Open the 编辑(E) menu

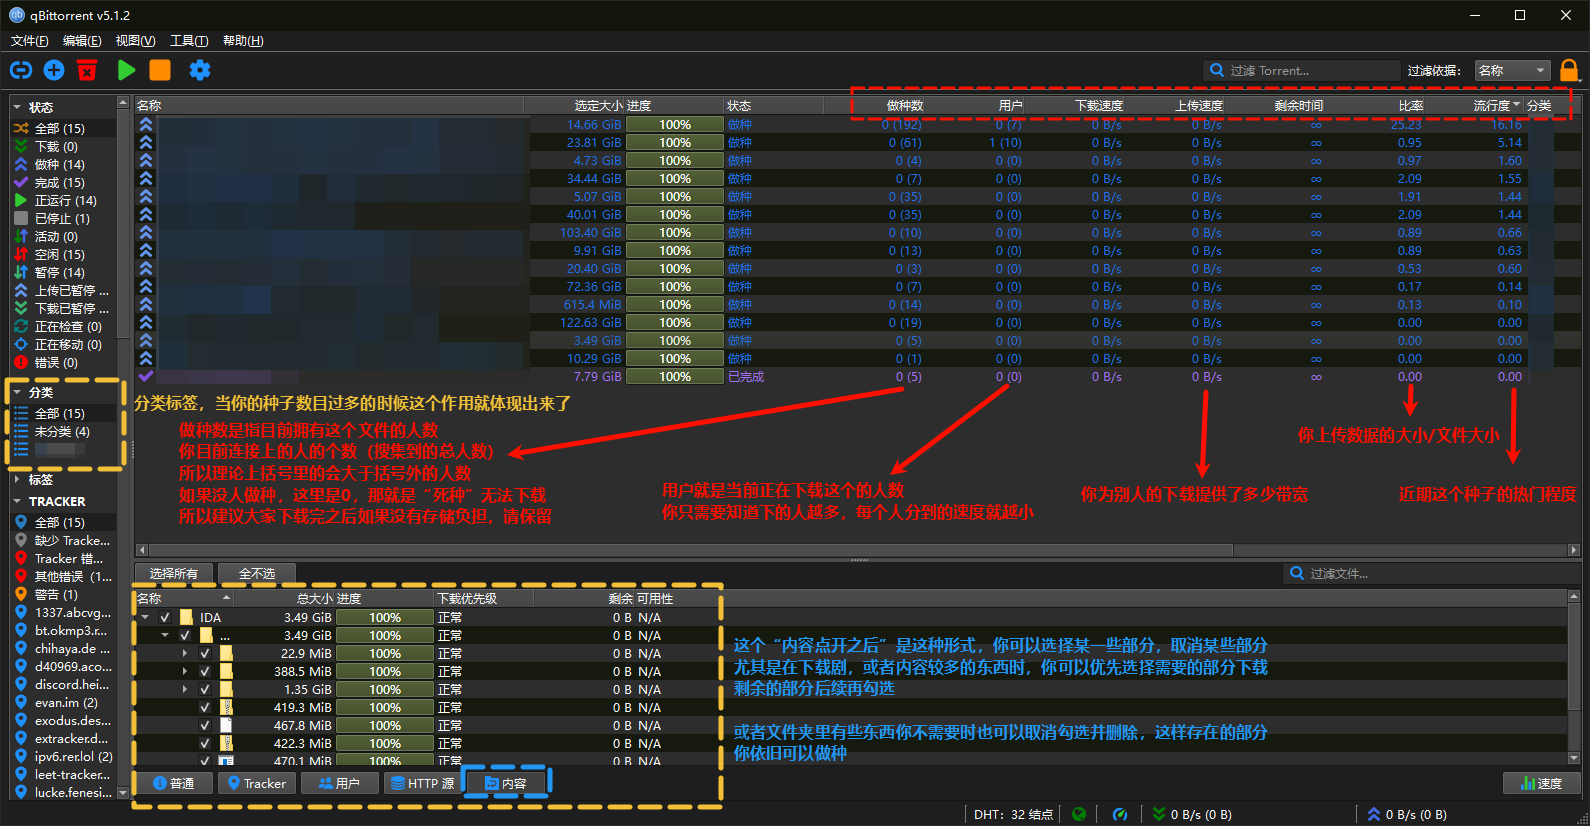tap(82, 41)
